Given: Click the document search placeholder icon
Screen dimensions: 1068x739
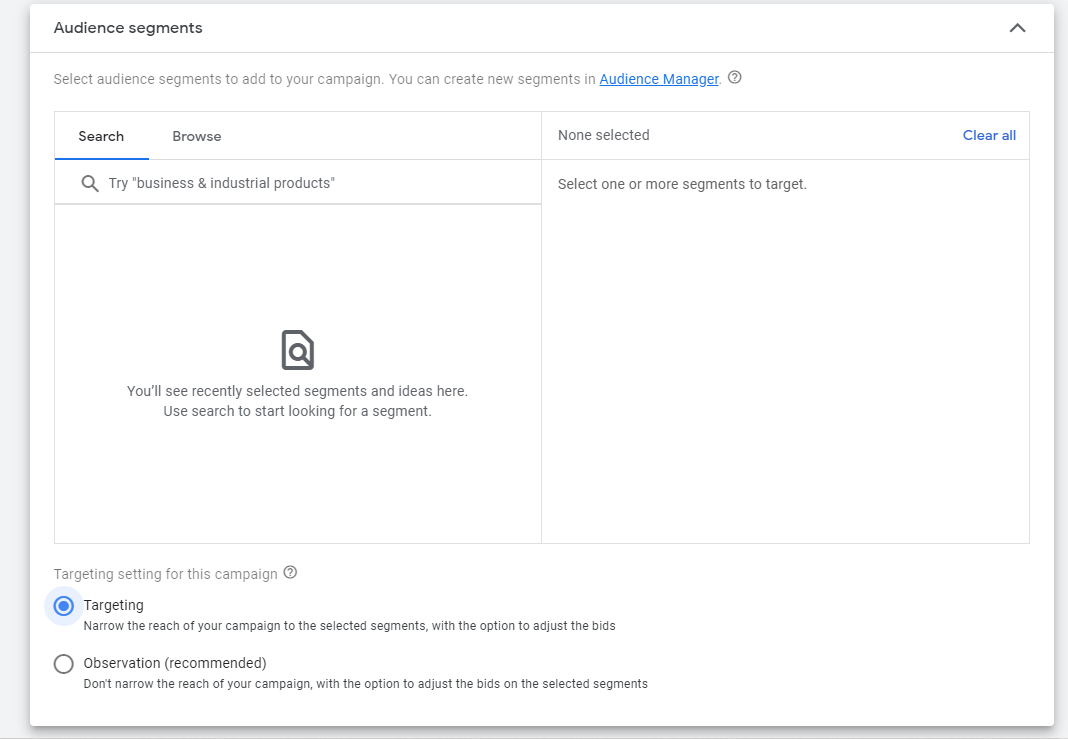Looking at the screenshot, I should point(298,350).
